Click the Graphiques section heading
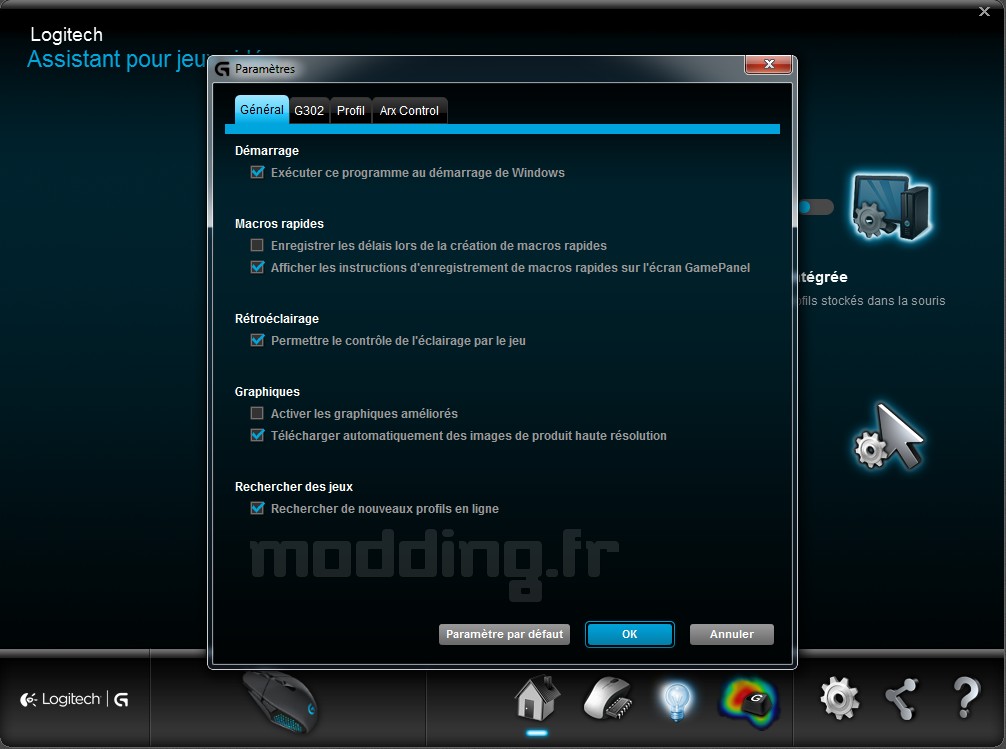The width and height of the screenshot is (1006, 749). pos(267,392)
